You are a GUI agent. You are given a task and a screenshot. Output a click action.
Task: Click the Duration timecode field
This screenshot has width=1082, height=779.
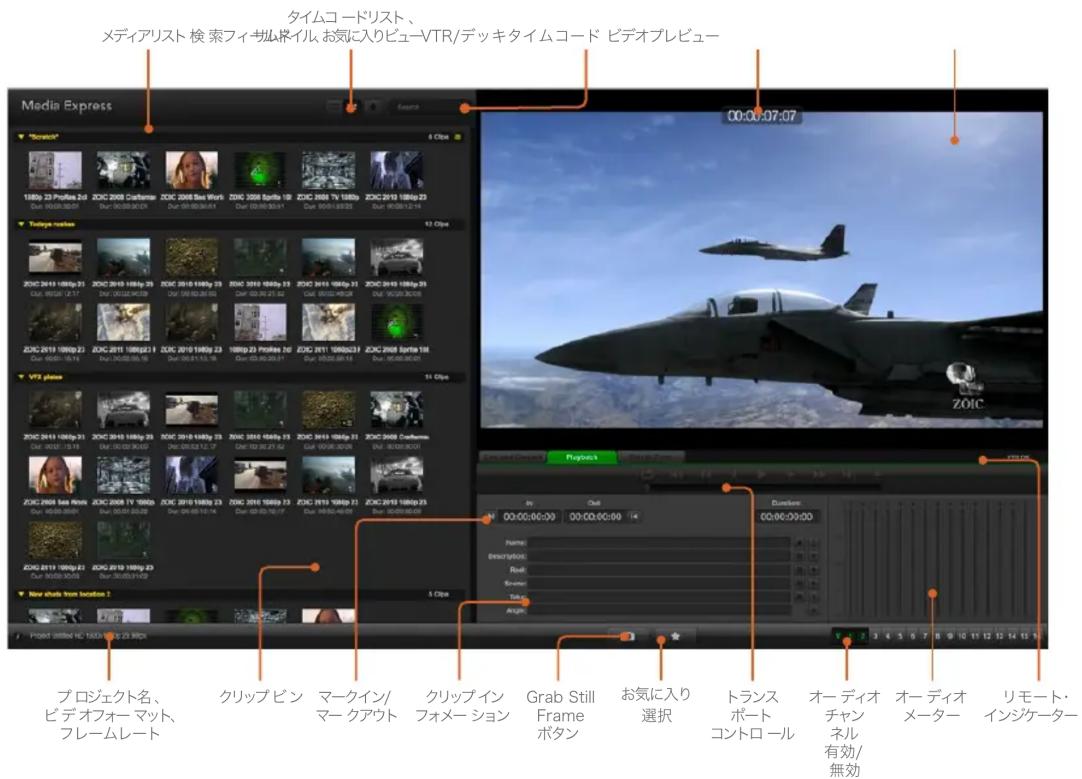pyautogui.click(x=787, y=516)
